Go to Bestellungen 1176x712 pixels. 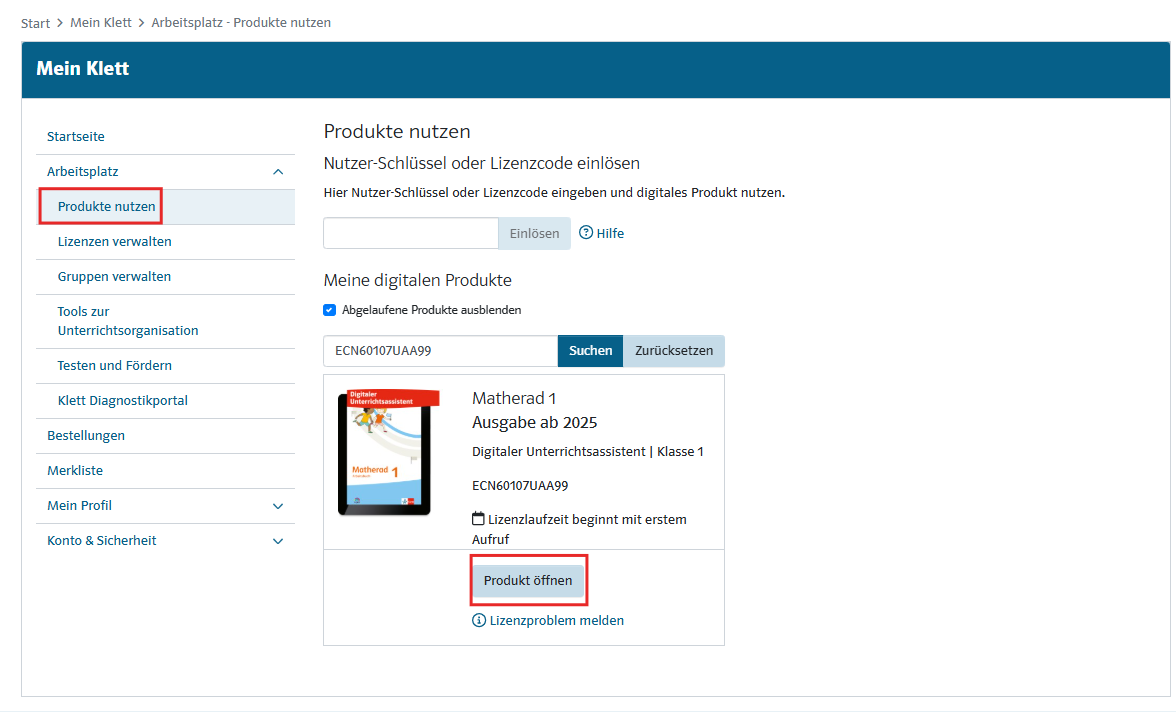pyautogui.click(x=86, y=436)
